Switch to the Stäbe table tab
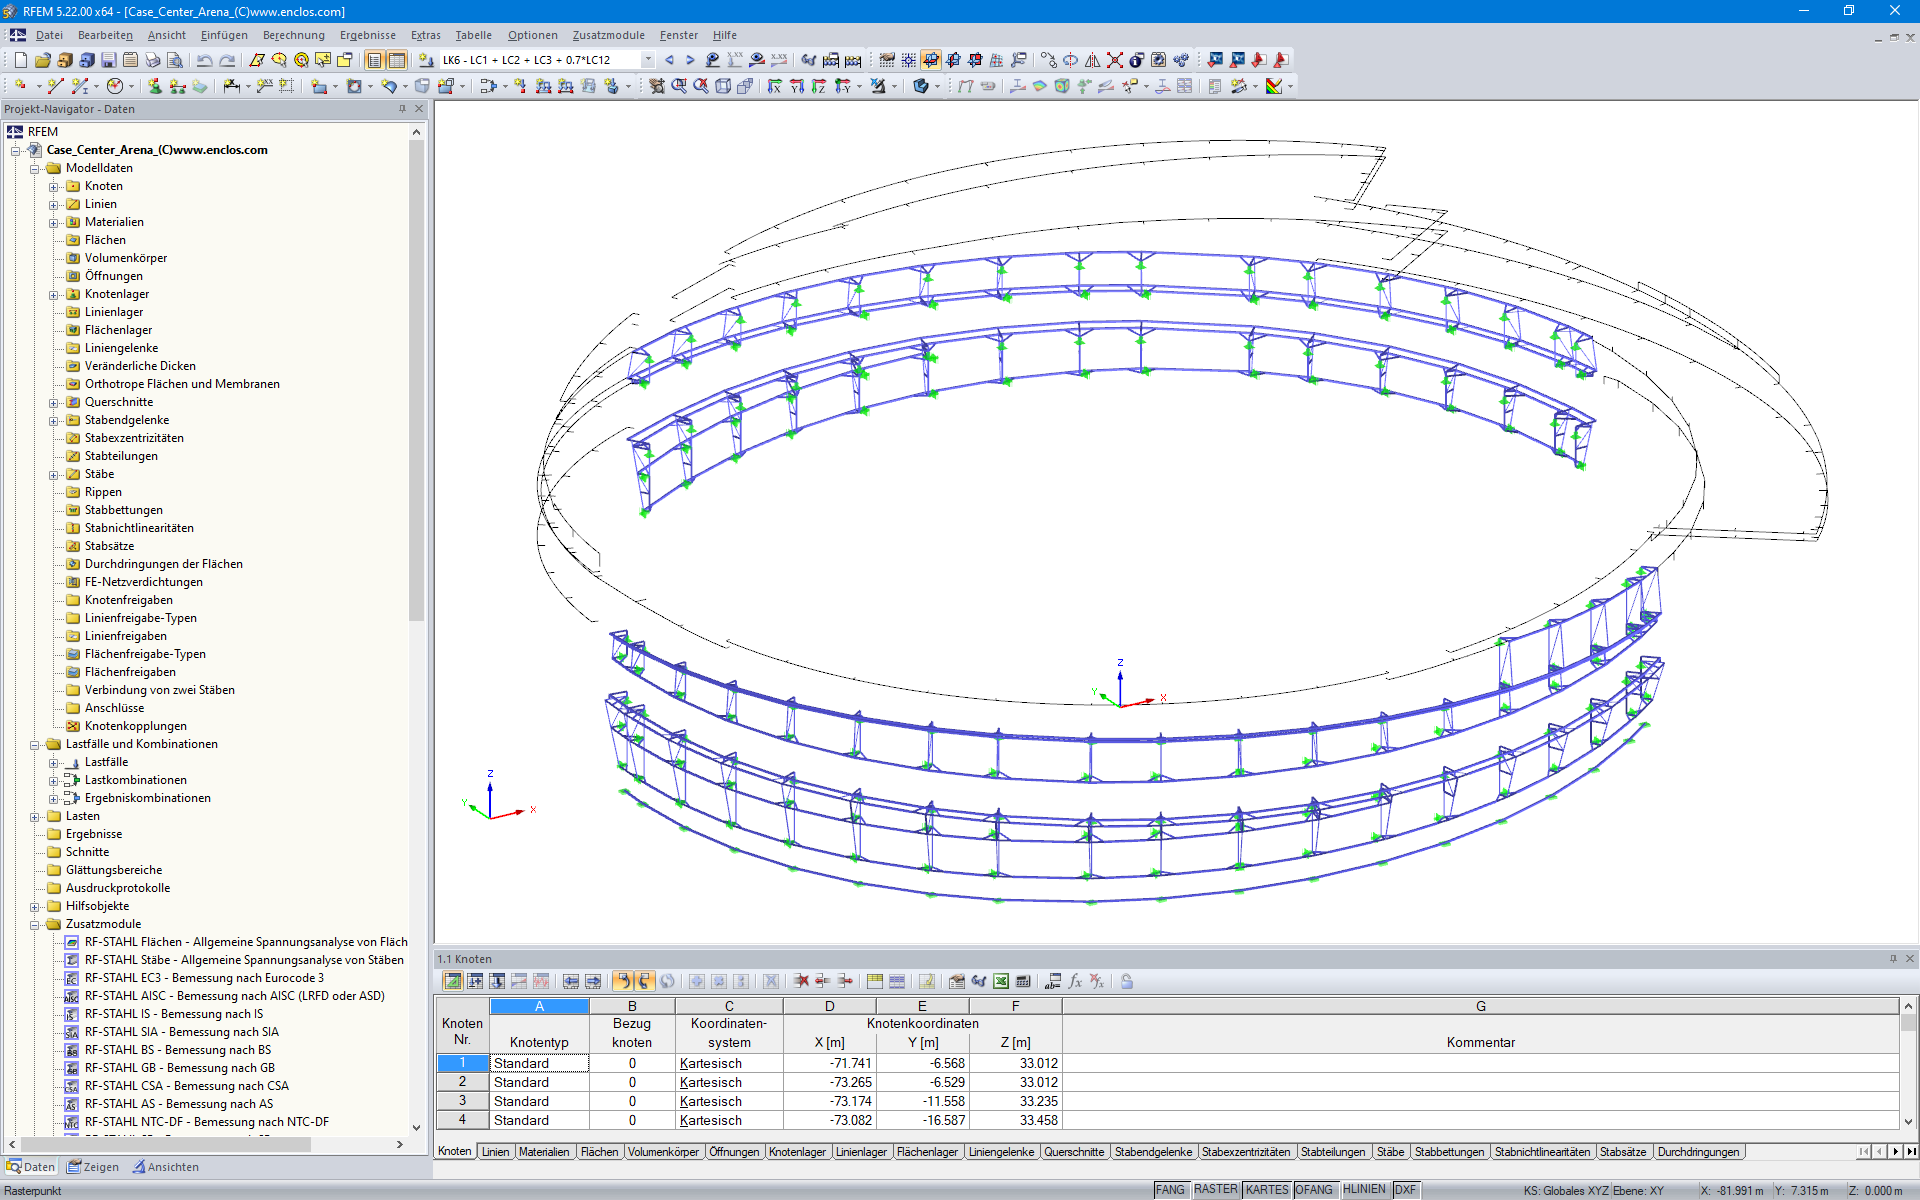The width and height of the screenshot is (1920, 1200). [1390, 1152]
